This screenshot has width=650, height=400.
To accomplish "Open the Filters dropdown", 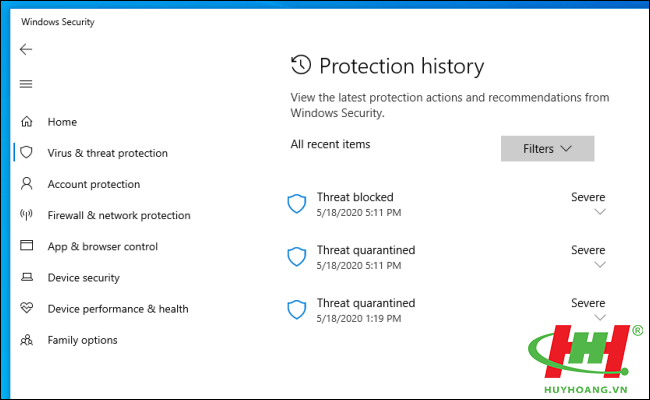I will [x=547, y=148].
